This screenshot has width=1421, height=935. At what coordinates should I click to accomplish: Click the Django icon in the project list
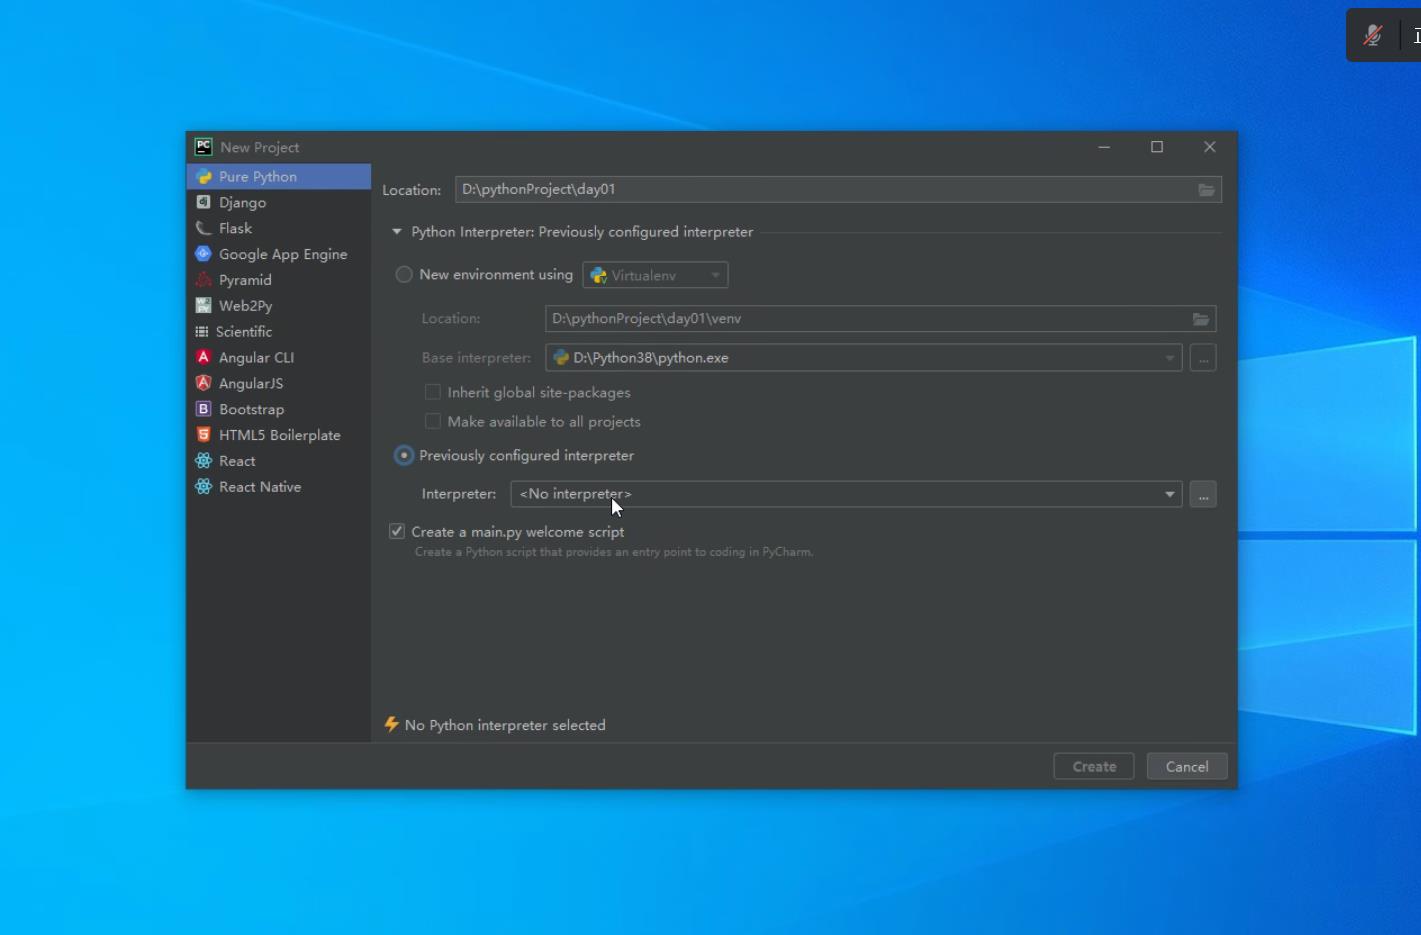[x=204, y=202]
